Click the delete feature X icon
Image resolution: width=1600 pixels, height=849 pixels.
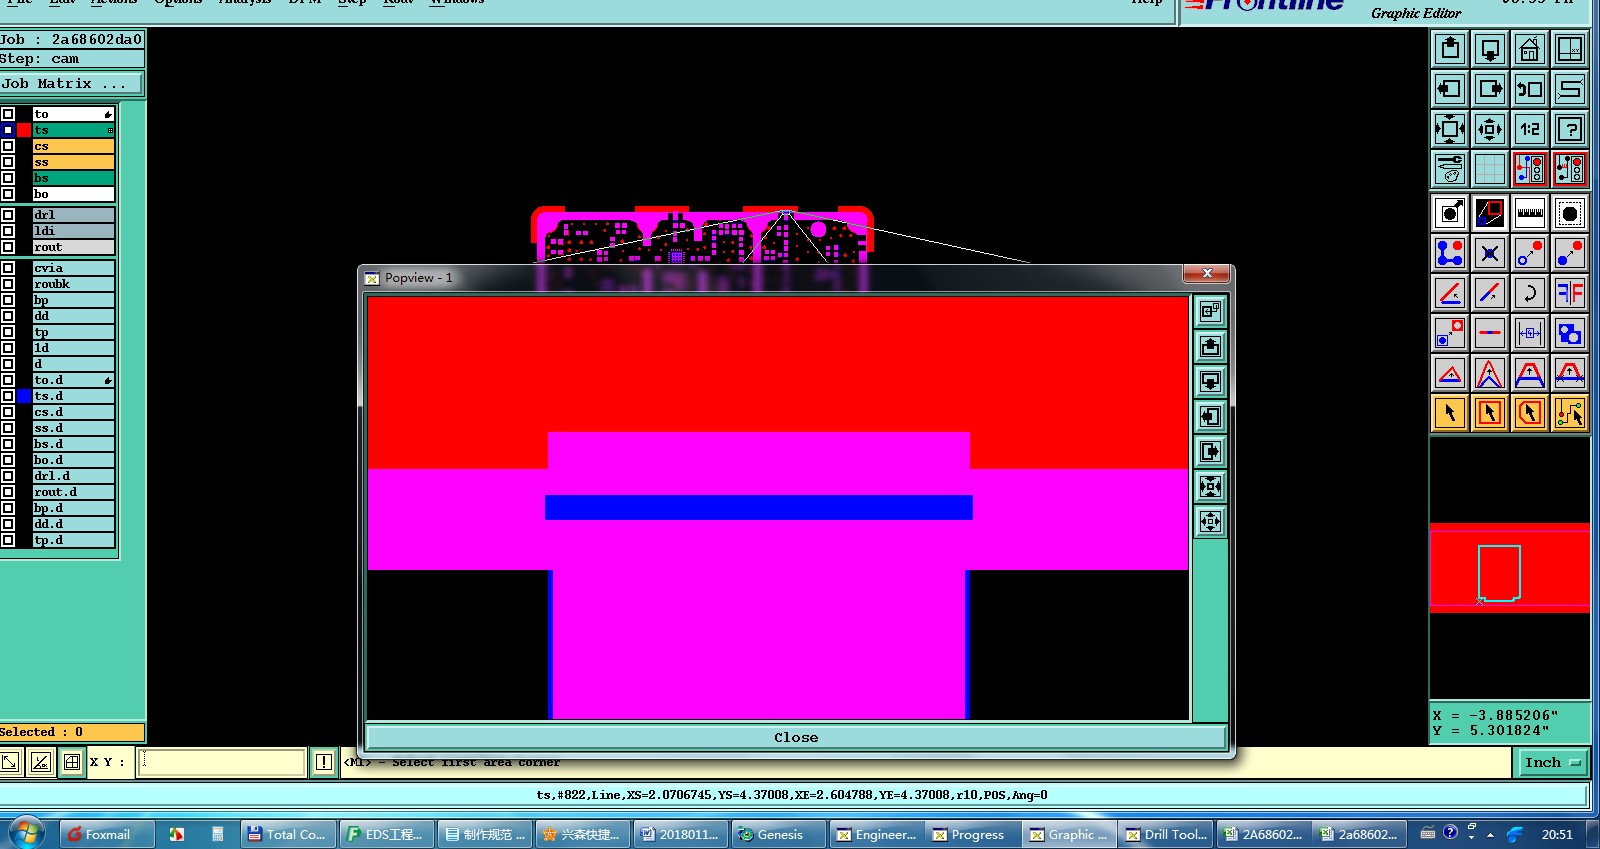(1490, 253)
